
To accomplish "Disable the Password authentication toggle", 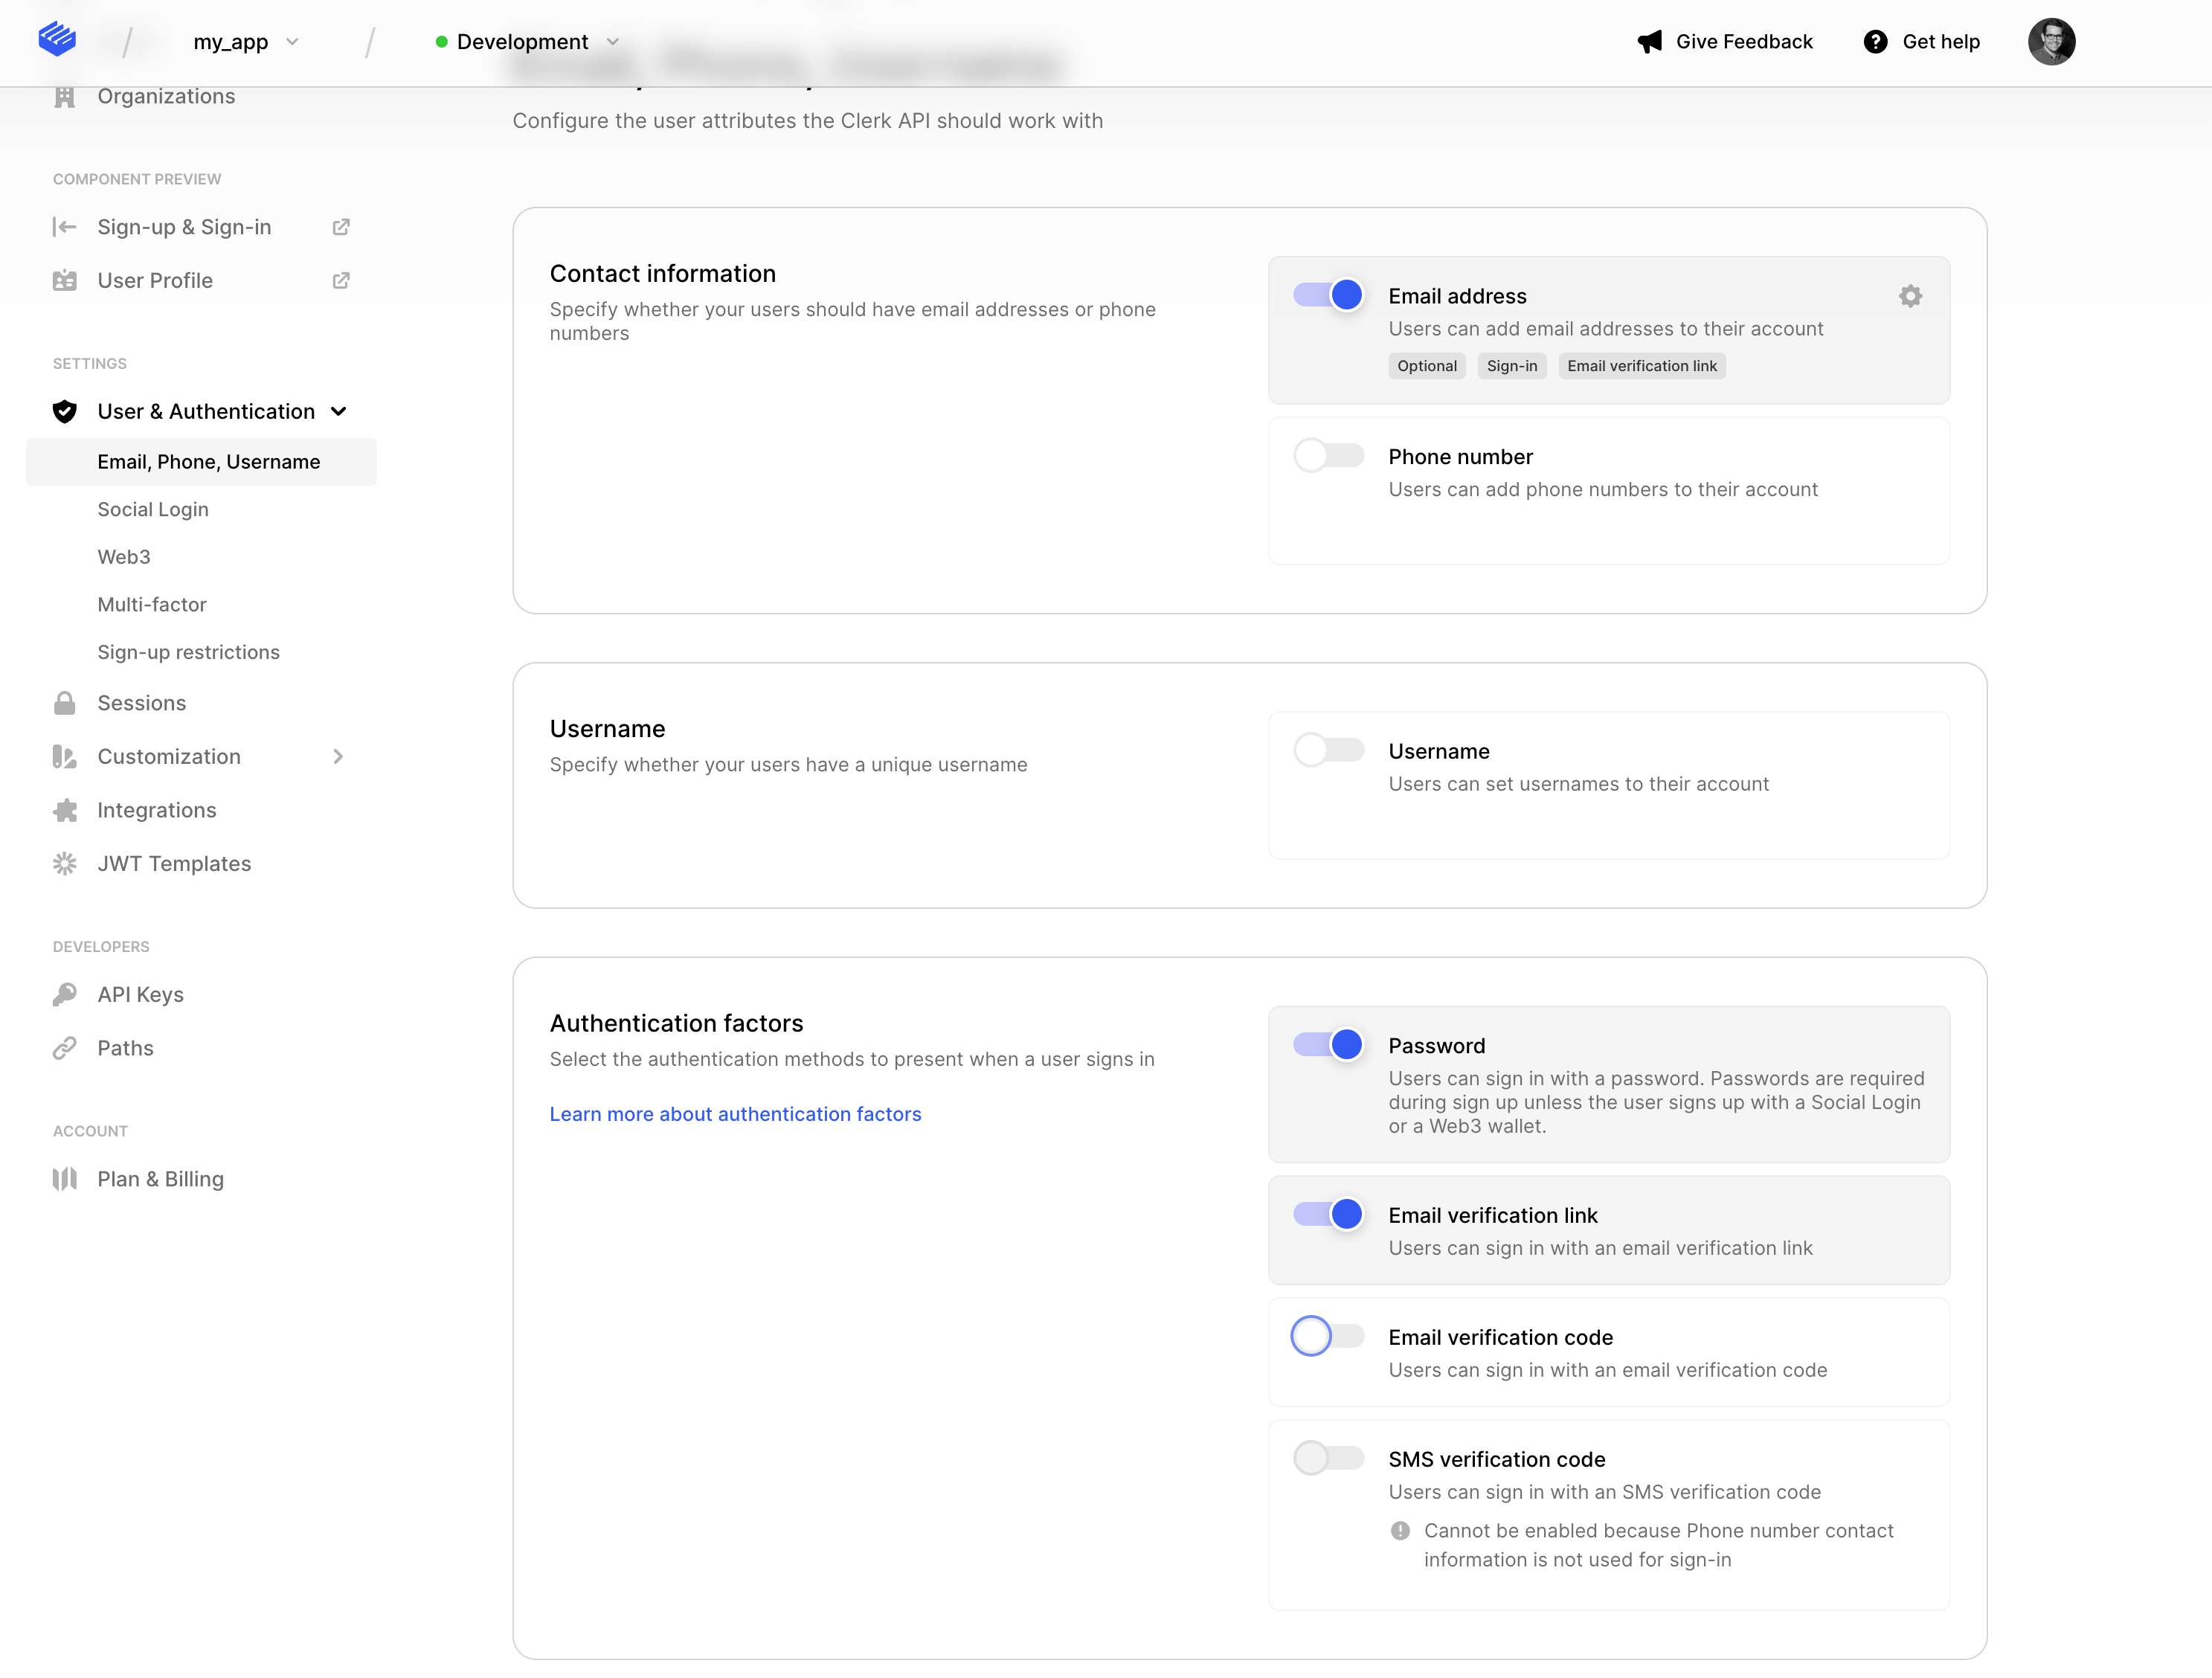I will click(1328, 1044).
